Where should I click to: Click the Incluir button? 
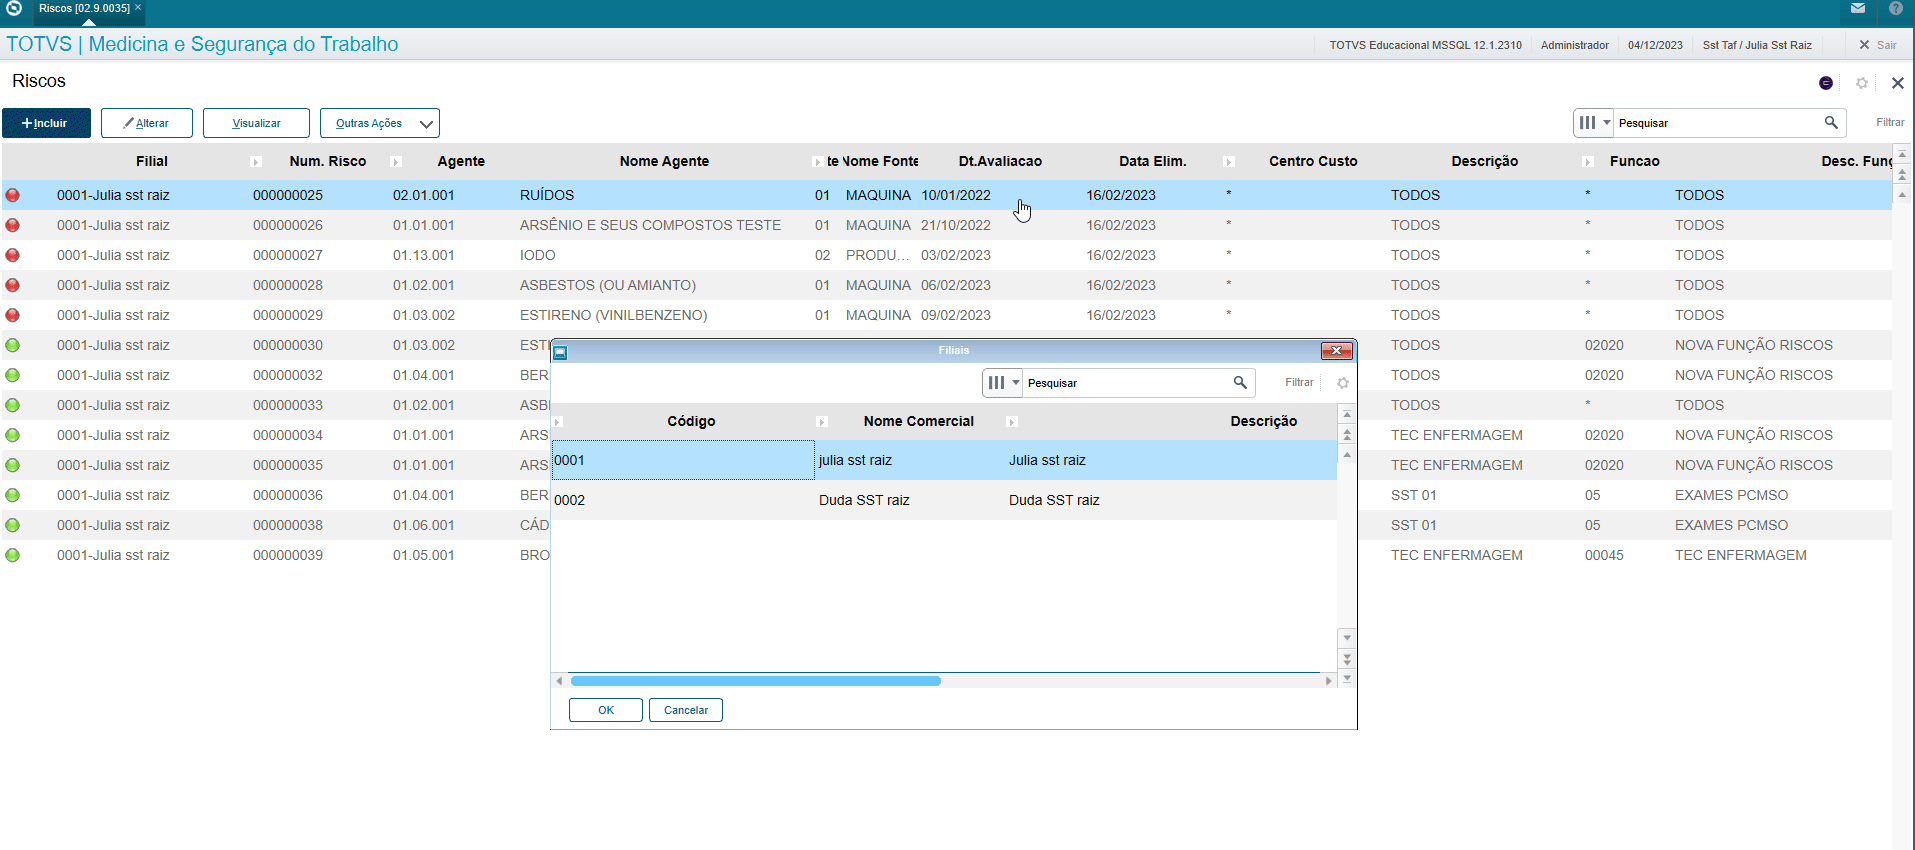(x=46, y=123)
